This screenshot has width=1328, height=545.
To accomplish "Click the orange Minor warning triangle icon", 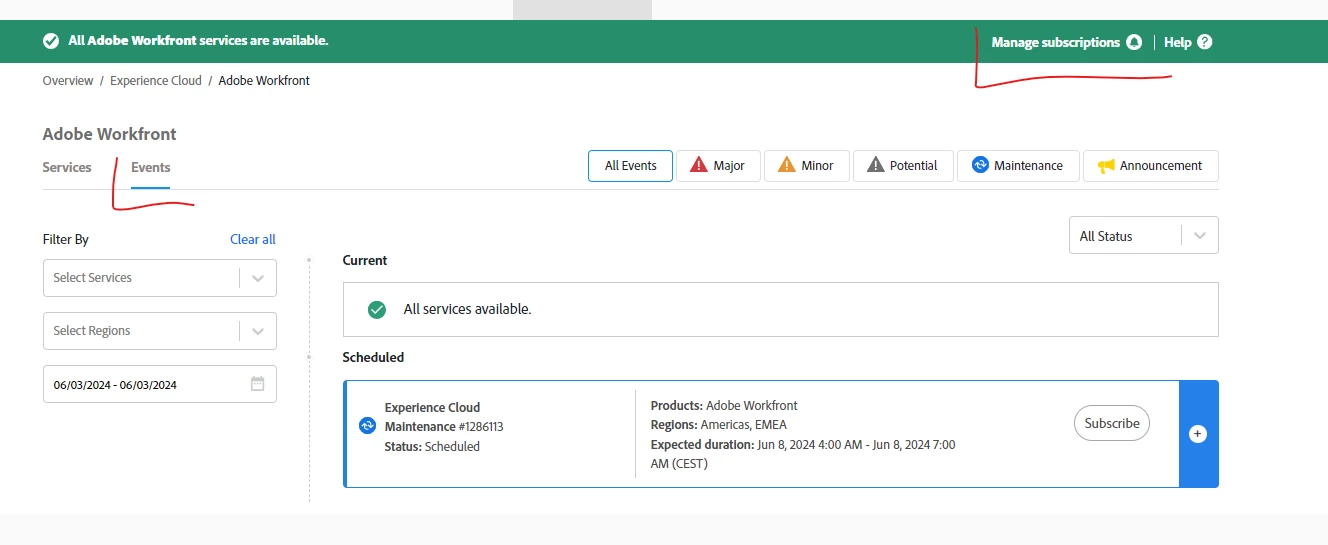I will tap(787, 165).
